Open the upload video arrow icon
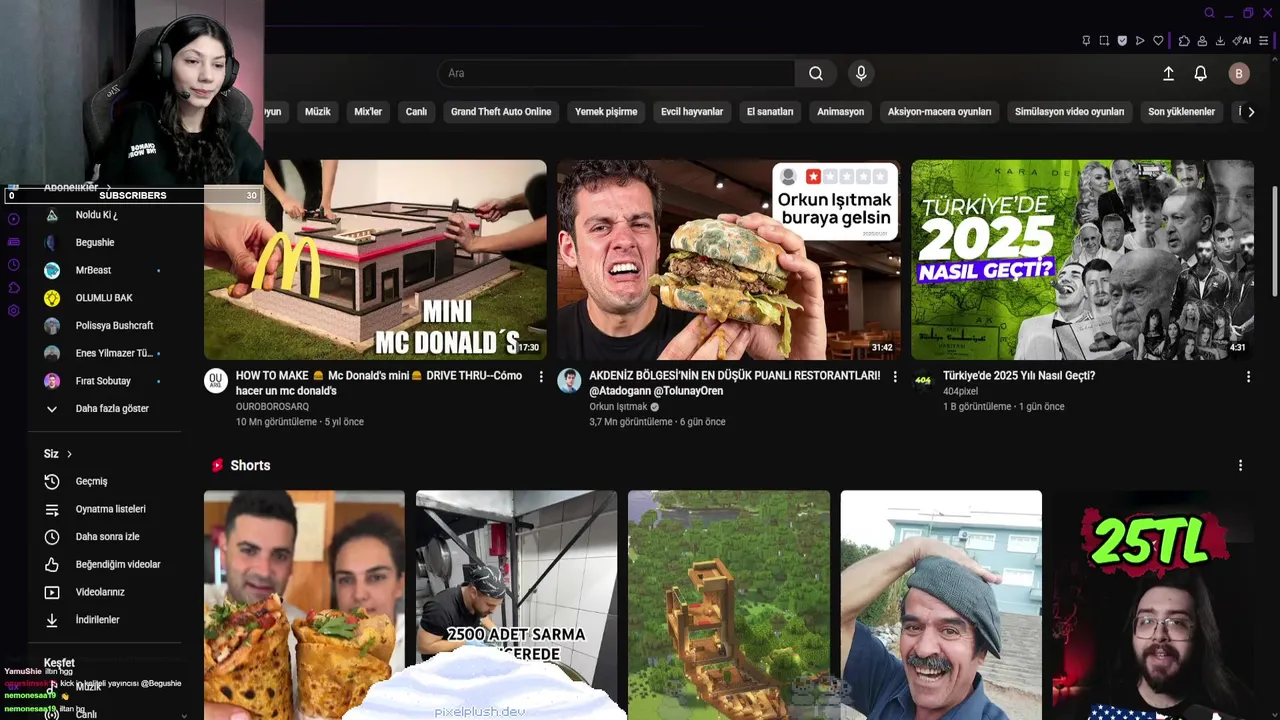The width and height of the screenshot is (1280, 720). (x=1168, y=73)
